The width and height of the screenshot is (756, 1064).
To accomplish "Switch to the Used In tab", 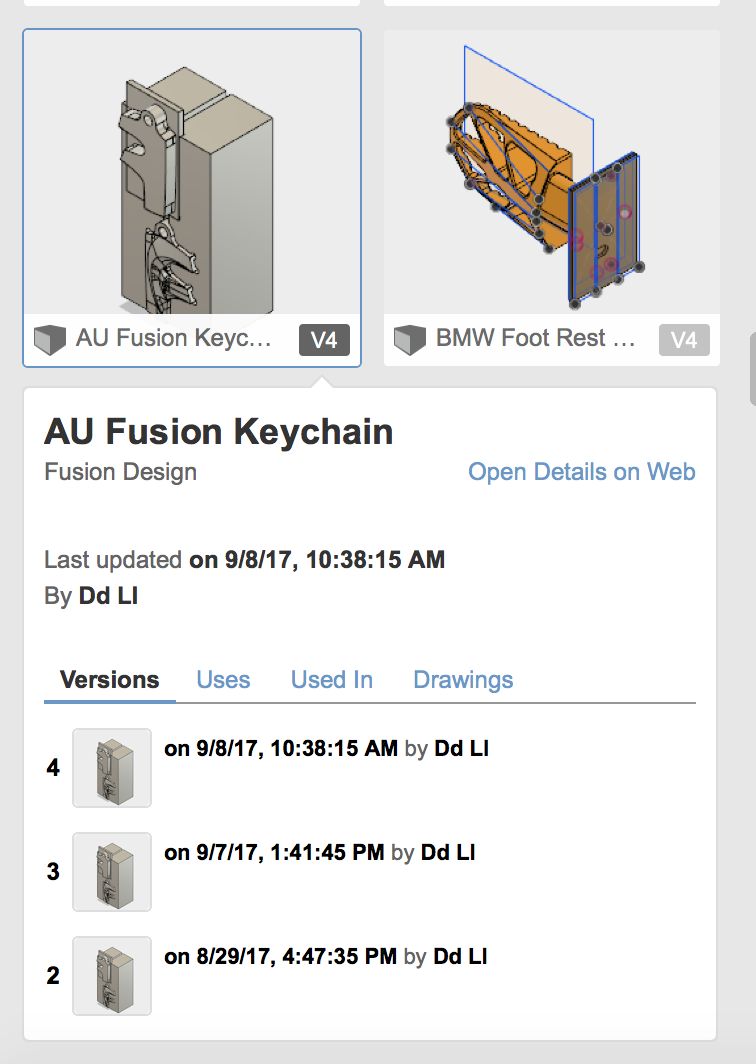I will [x=331, y=680].
